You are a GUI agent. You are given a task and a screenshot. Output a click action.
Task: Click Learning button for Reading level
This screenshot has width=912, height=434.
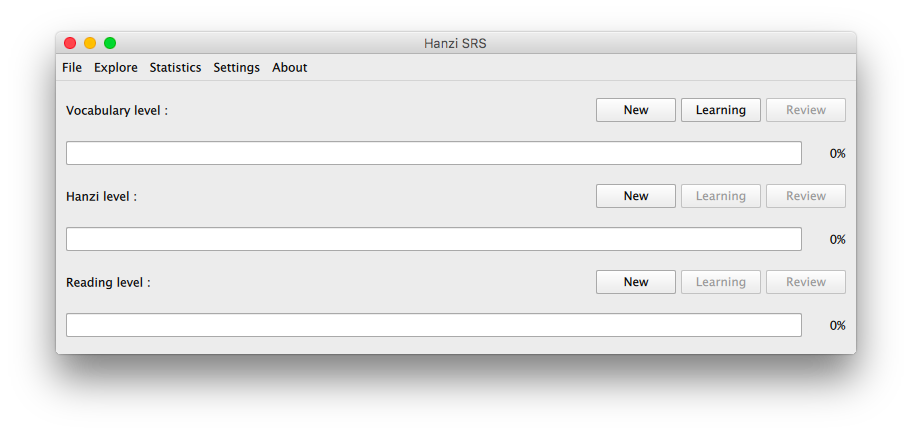coord(721,282)
